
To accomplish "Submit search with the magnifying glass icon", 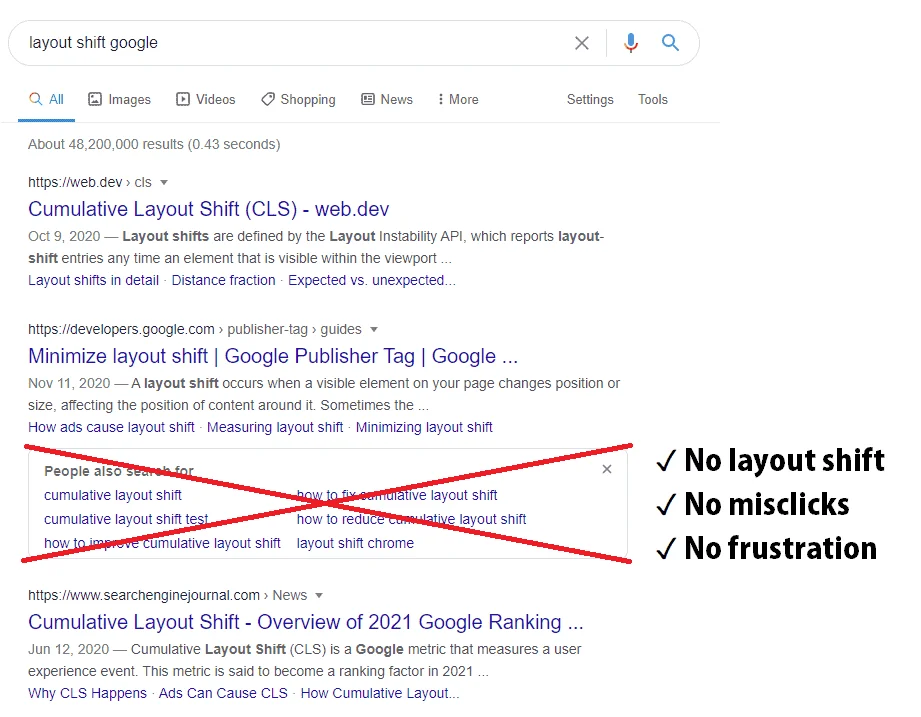I will tap(670, 42).
